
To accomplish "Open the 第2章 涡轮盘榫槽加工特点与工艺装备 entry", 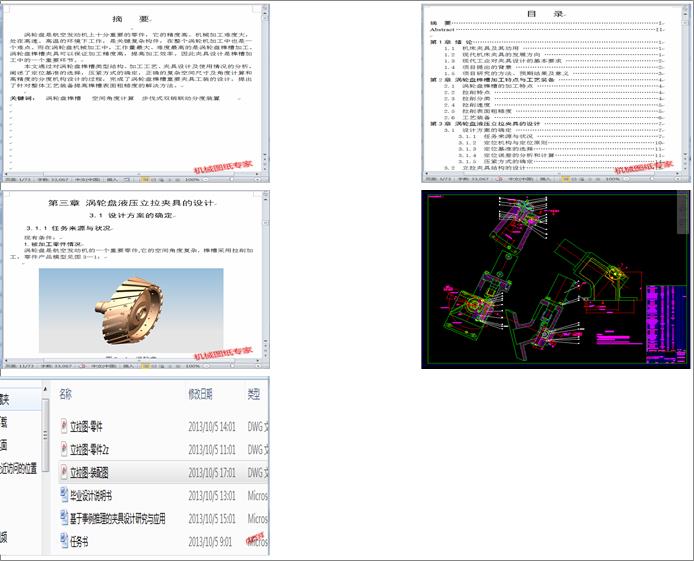I will coord(547,80).
